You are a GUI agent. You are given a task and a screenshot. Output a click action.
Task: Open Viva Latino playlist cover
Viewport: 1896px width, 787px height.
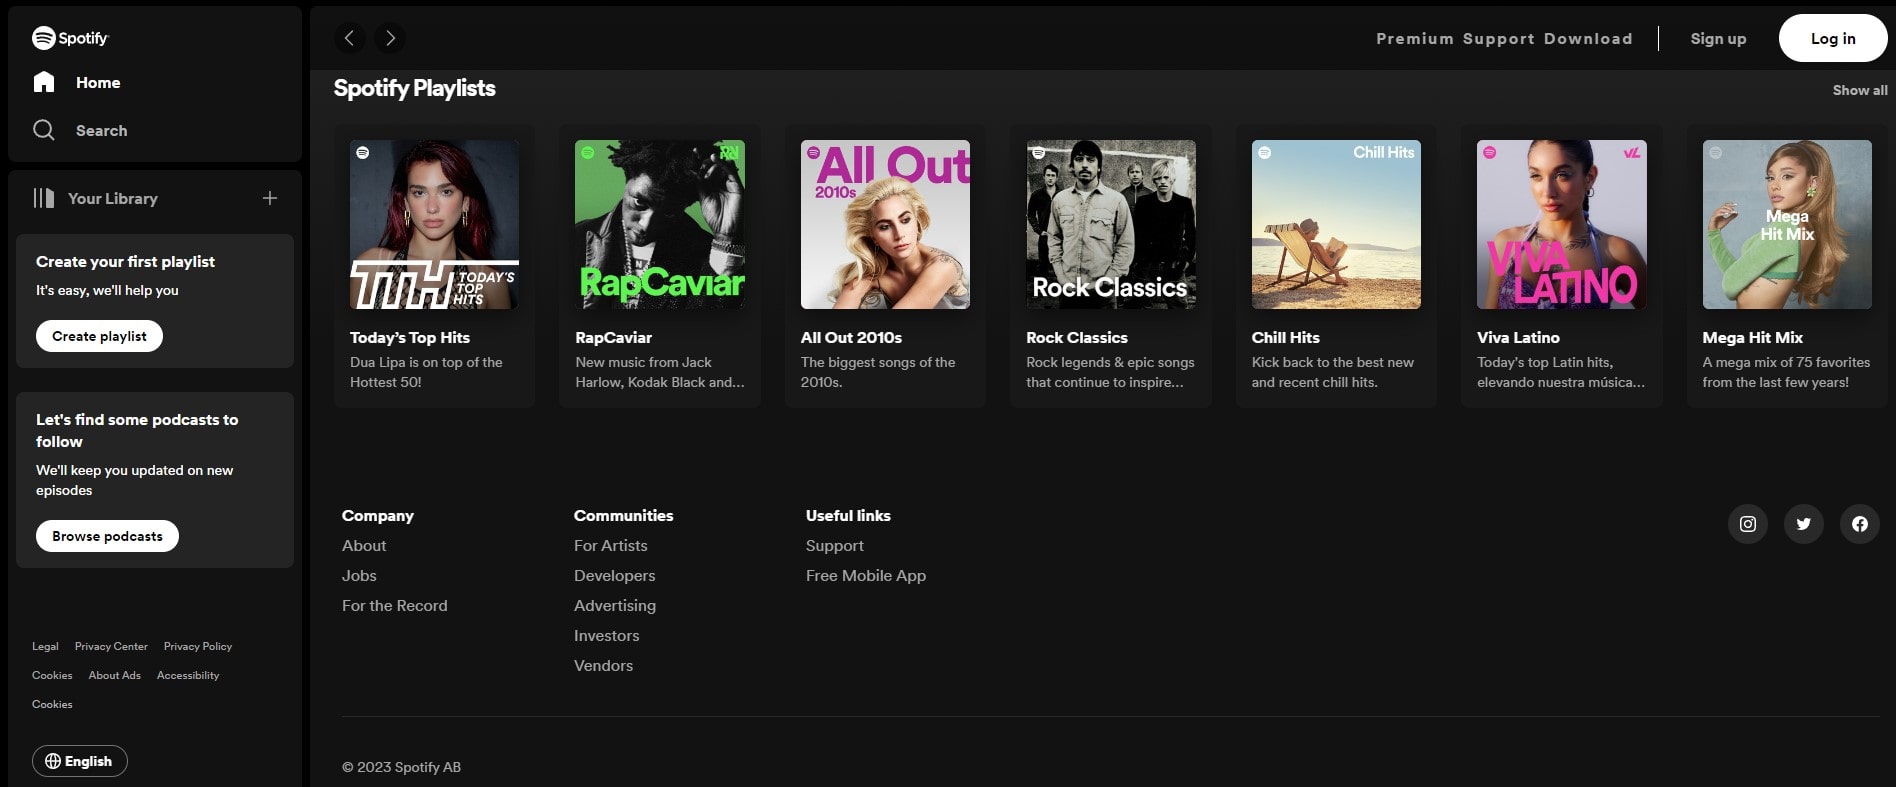(x=1562, y=224)
